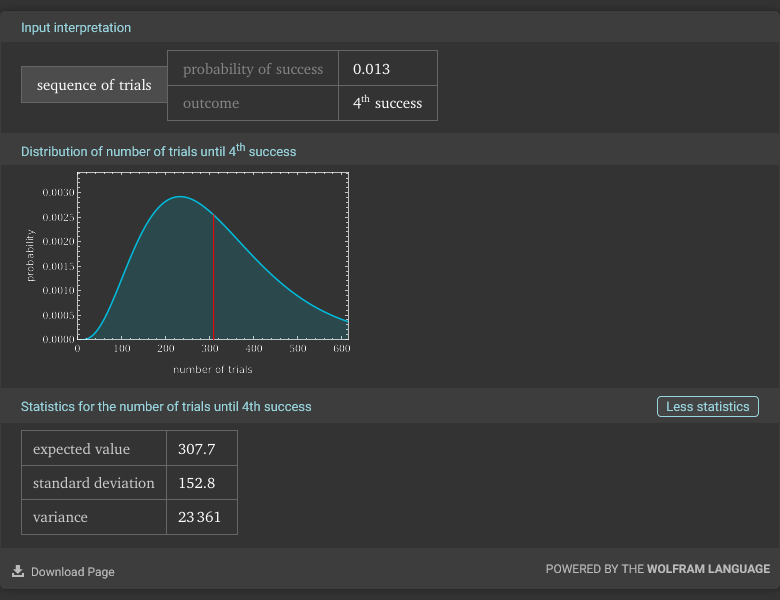Click the 'expected value' label

(81, 449)
